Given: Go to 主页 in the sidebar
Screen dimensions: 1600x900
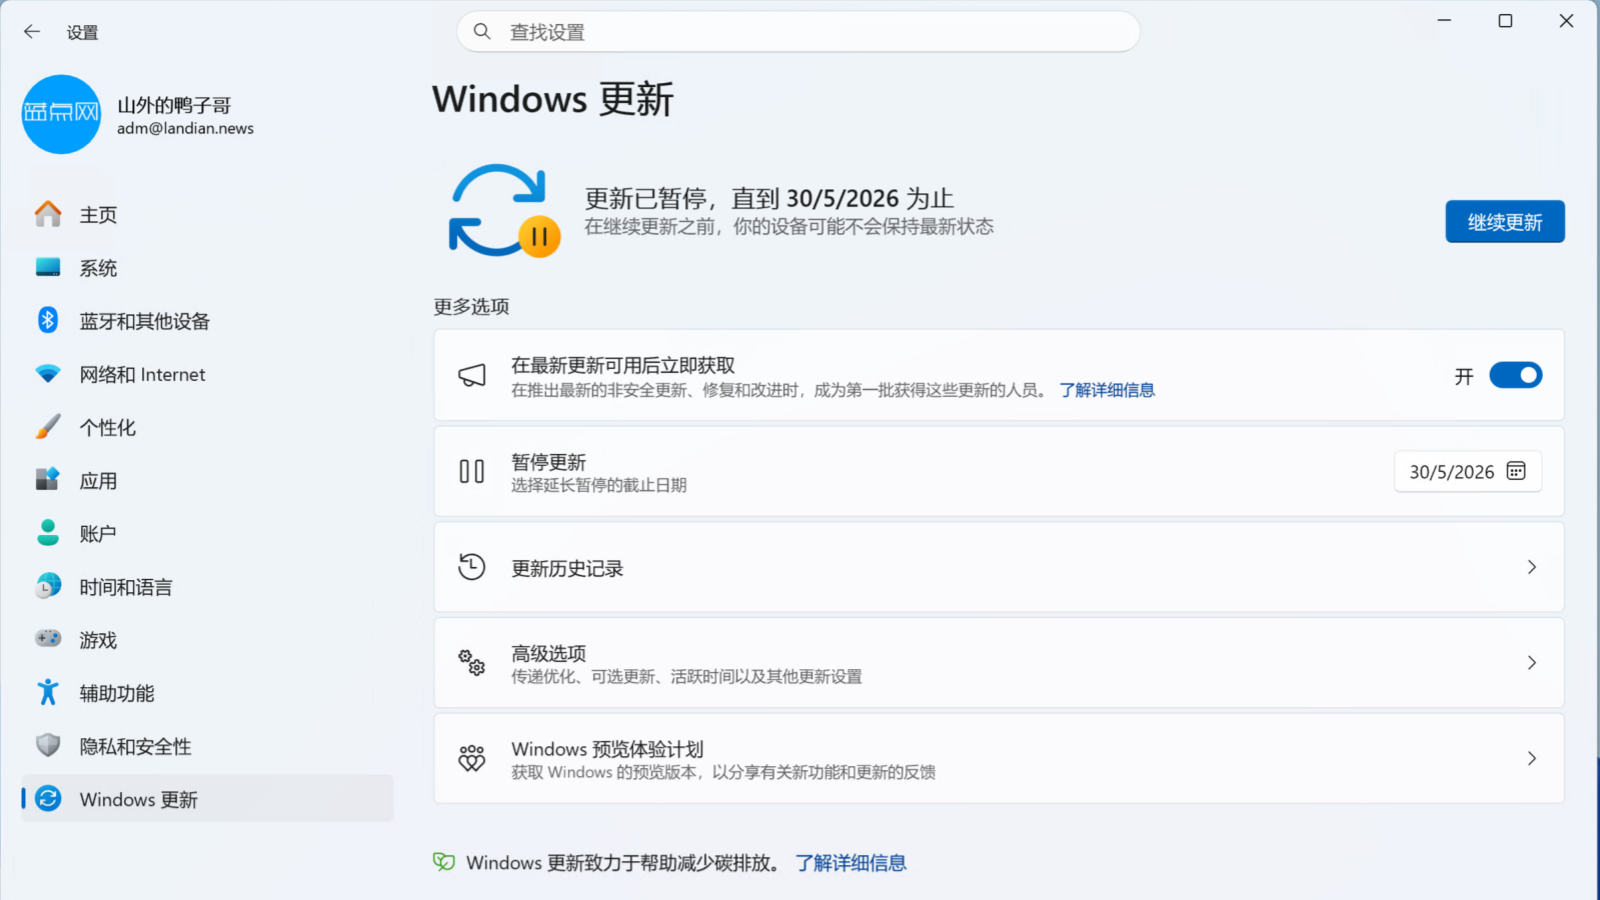Looking at the screenshot, I should [98, 215].
